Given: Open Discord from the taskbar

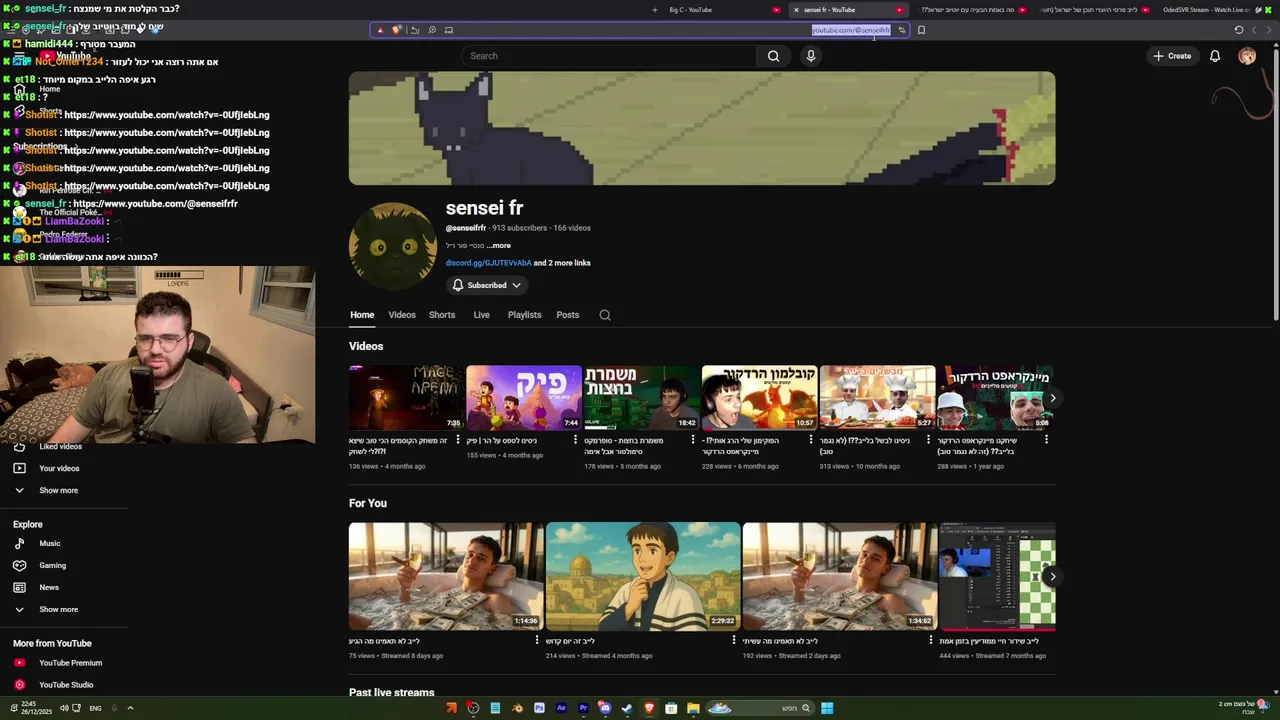Looking at the screenshot, I should click(x=605, y=708).
